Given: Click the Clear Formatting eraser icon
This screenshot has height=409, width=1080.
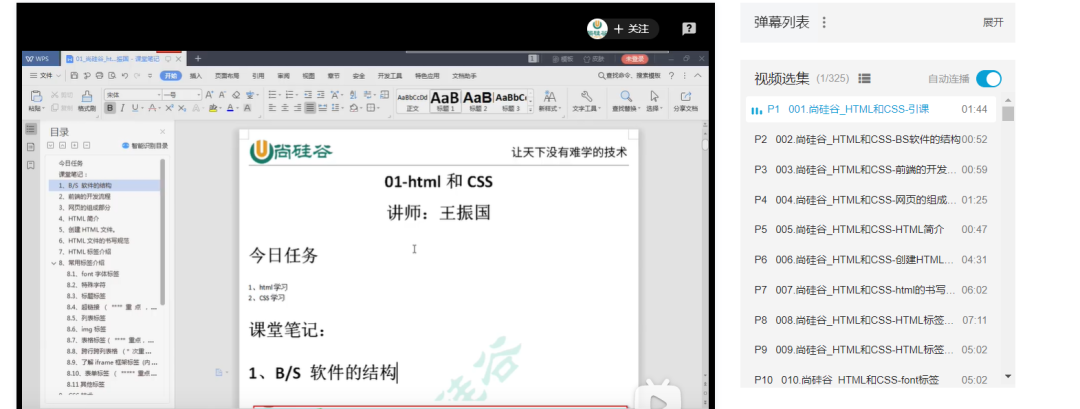Looking at the screenshot, I should click(x=236, y=95).
